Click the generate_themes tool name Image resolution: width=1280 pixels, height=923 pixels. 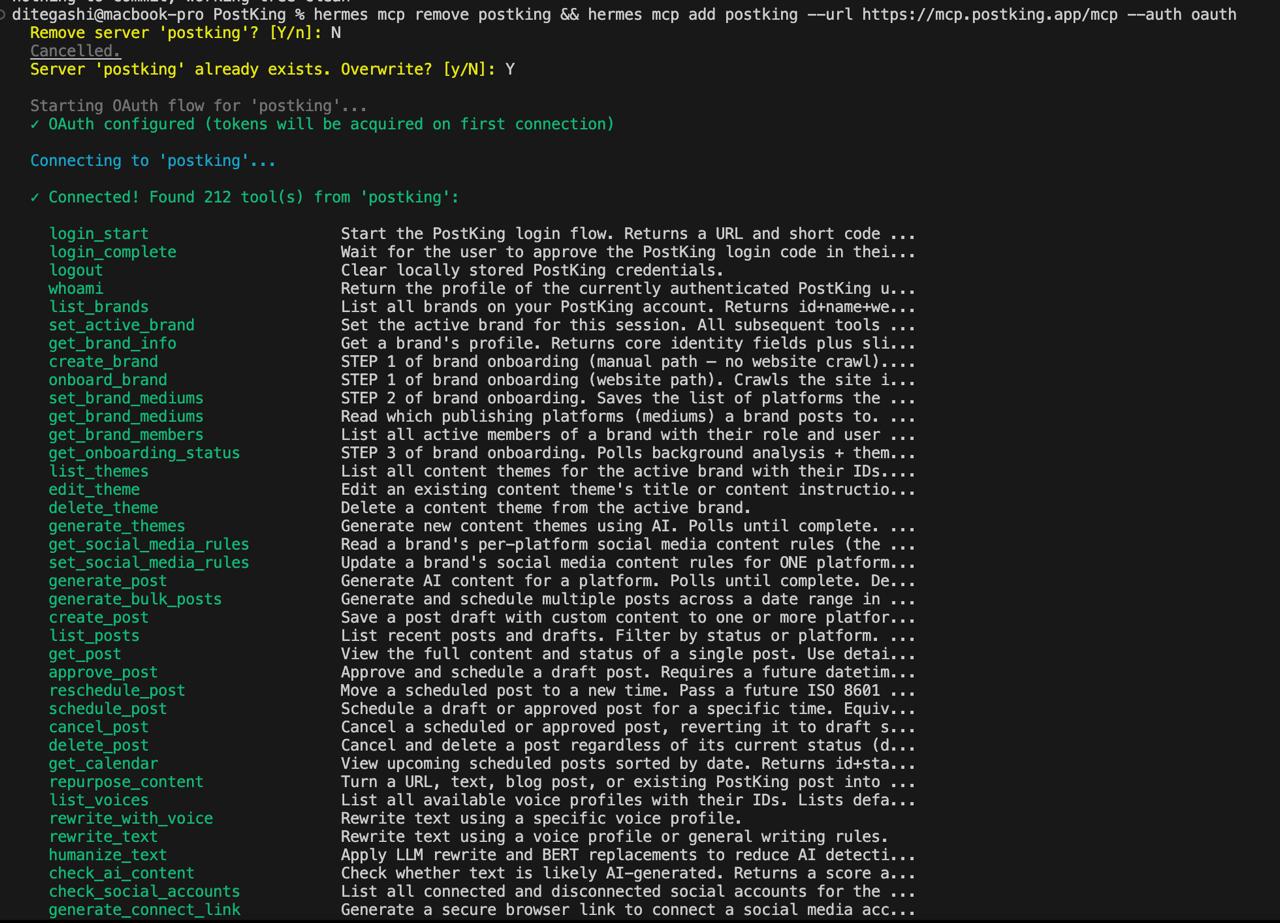click(x=116, y=526)
